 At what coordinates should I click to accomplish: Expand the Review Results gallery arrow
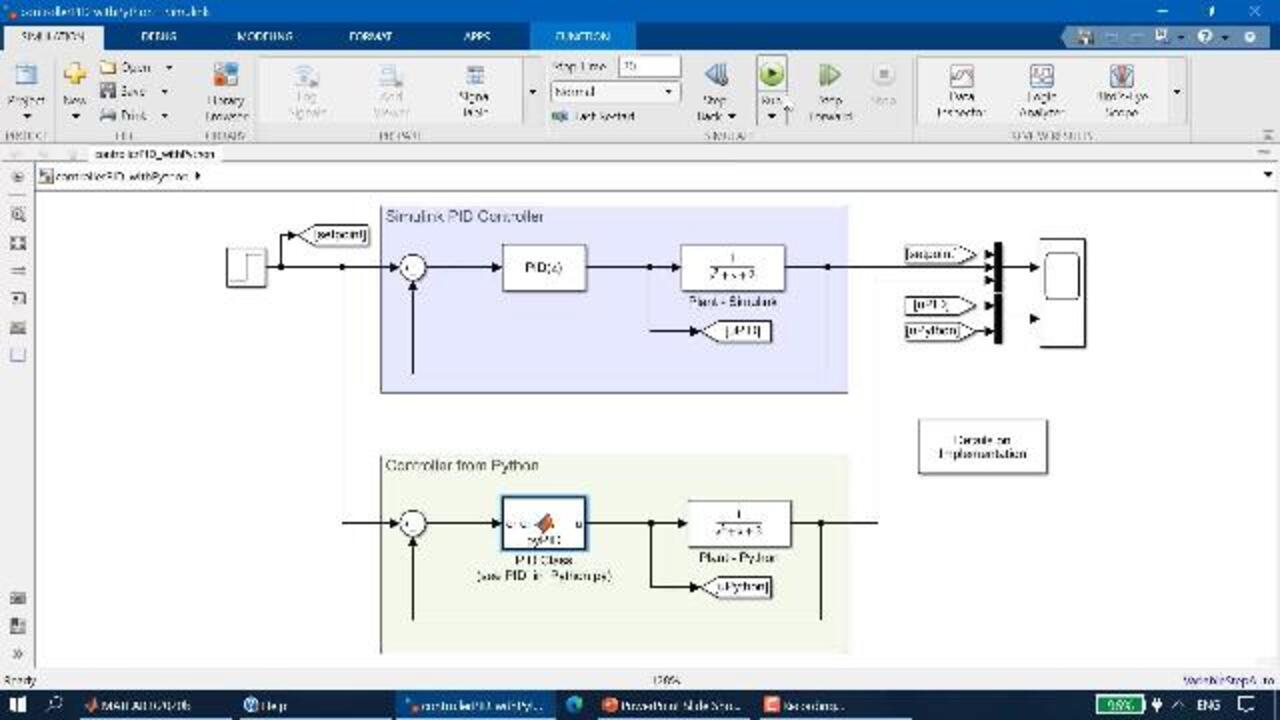click(1176, 92)
